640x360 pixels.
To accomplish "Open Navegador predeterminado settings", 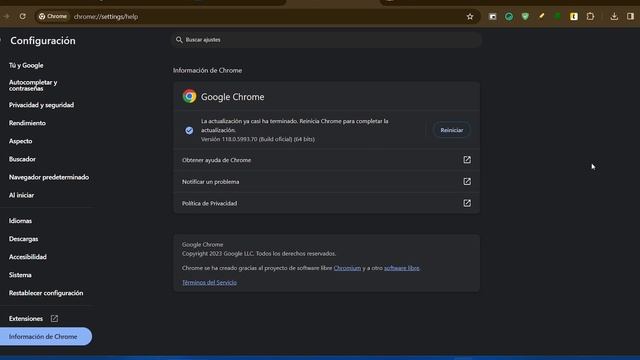I will pos(49,177).
